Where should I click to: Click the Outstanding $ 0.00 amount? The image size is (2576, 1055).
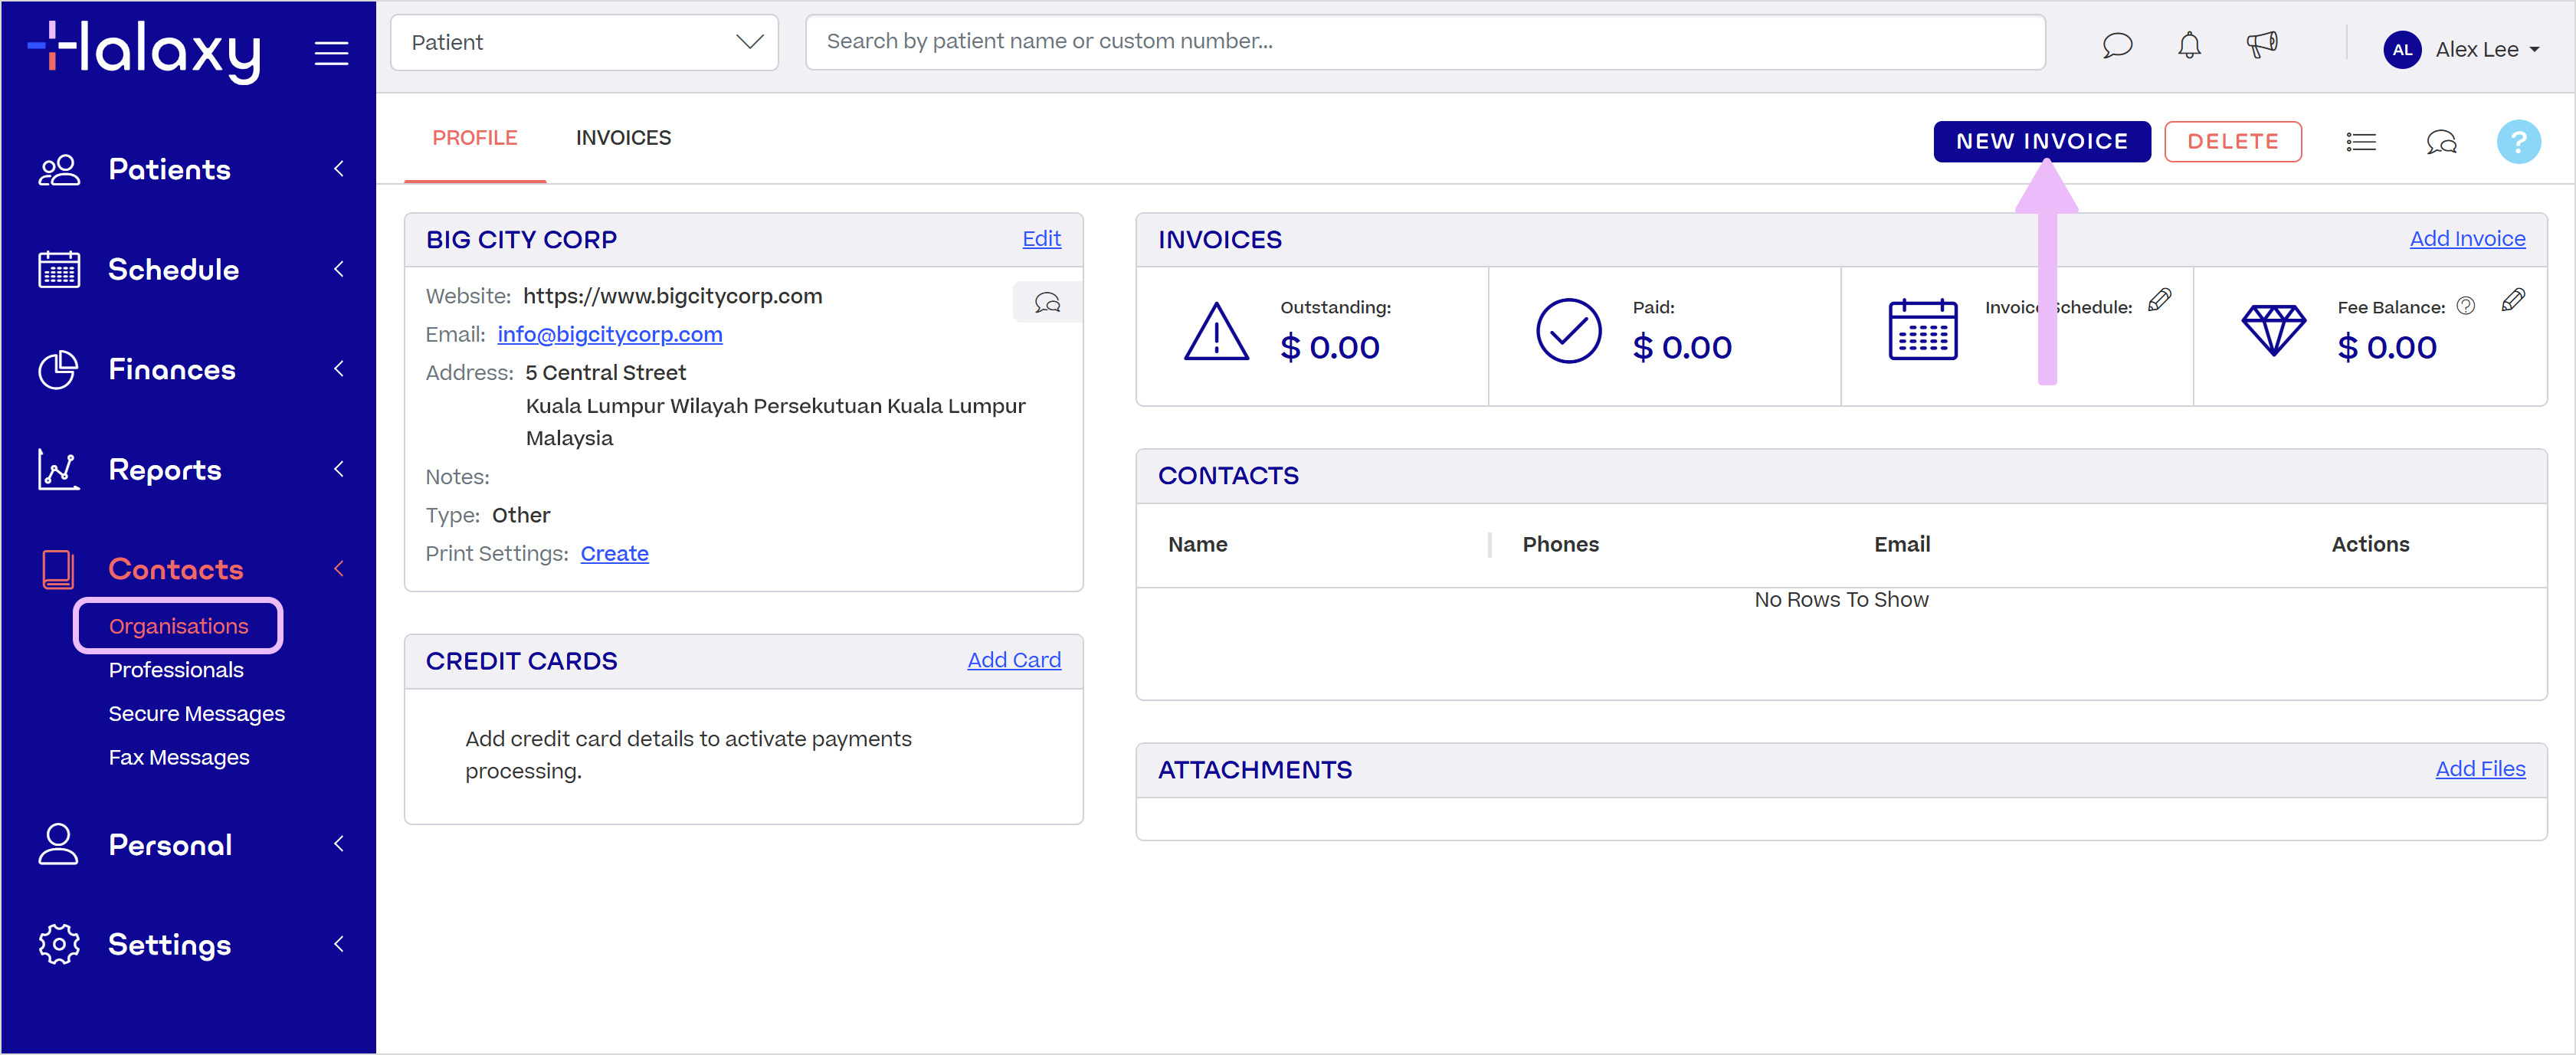click(1329, 348)
